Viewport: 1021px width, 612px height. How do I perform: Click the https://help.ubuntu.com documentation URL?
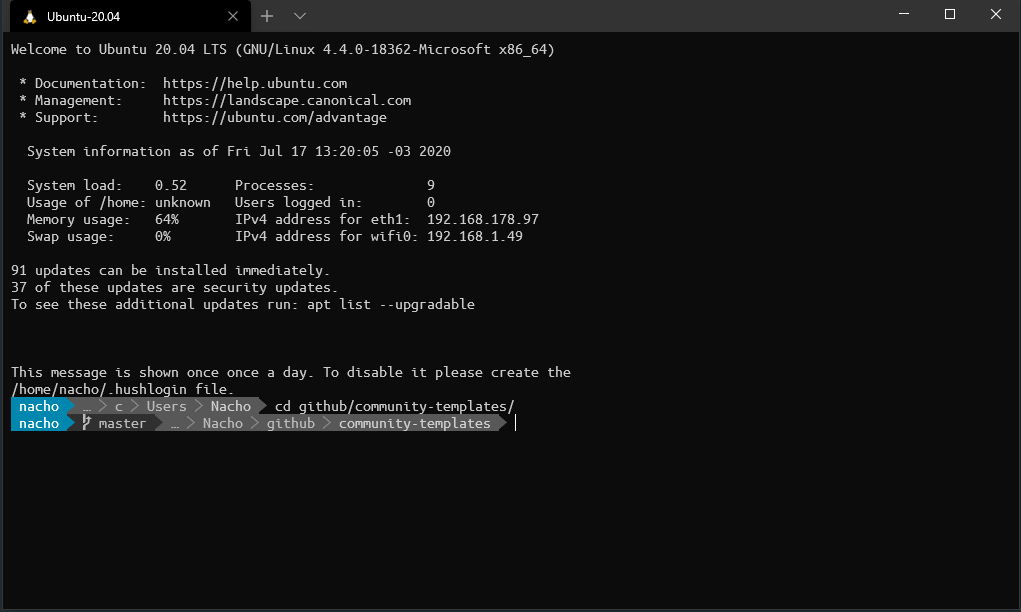point(255,83)
